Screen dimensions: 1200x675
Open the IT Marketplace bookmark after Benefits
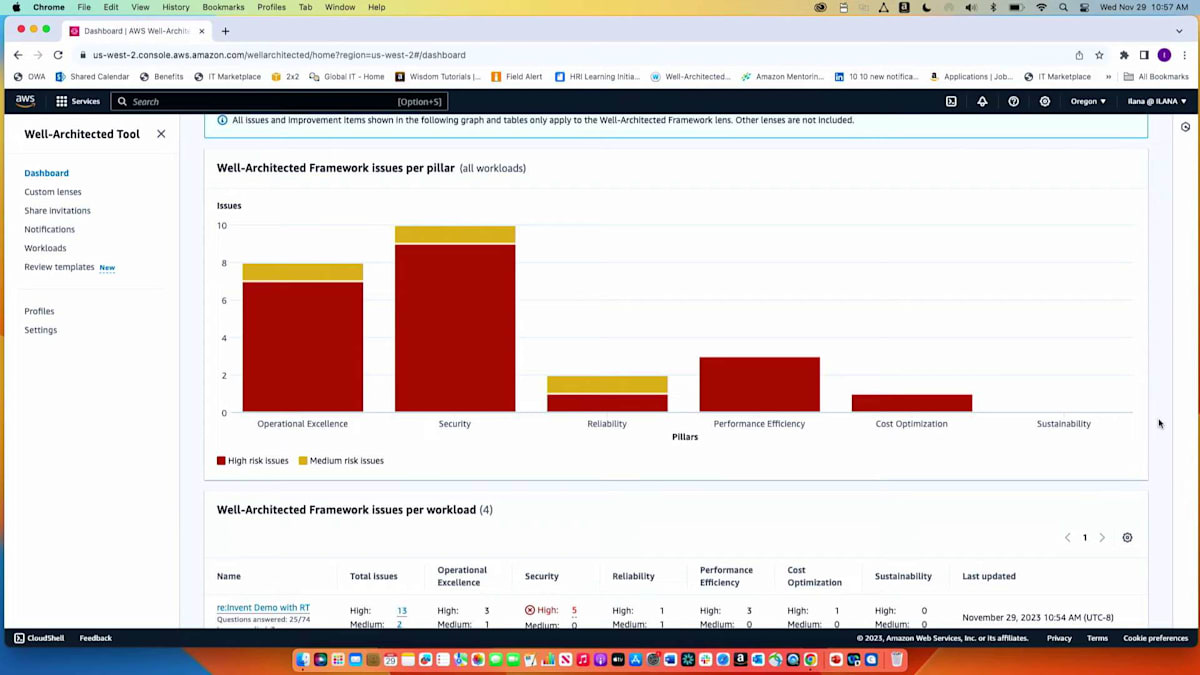pyautogui.click(x=227, y=77)
